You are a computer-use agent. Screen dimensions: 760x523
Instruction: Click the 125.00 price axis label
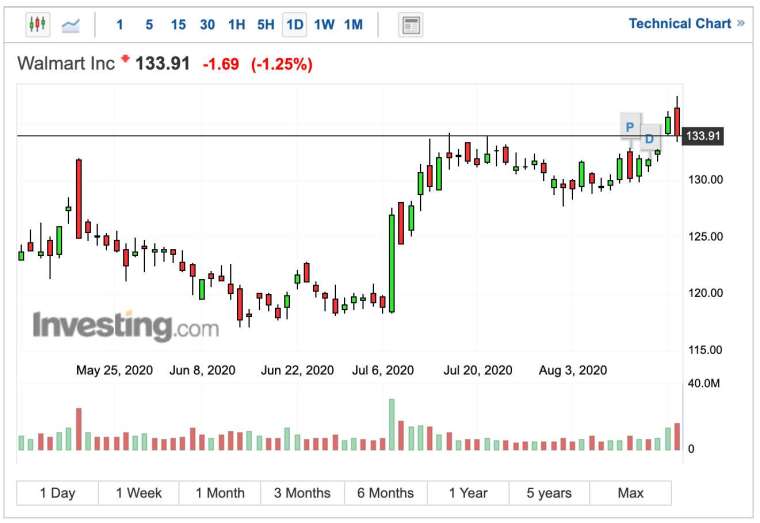[x=705, y=237]
